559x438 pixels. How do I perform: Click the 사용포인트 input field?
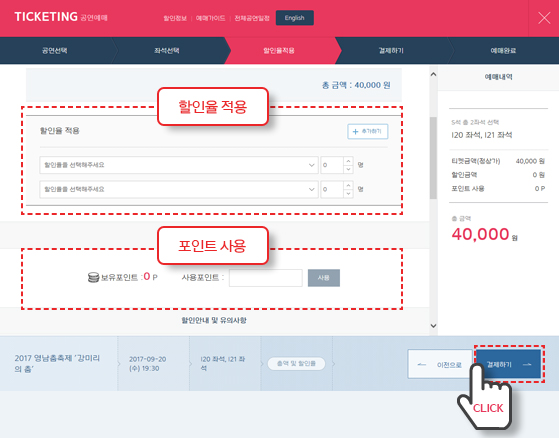tap(266, 278)
